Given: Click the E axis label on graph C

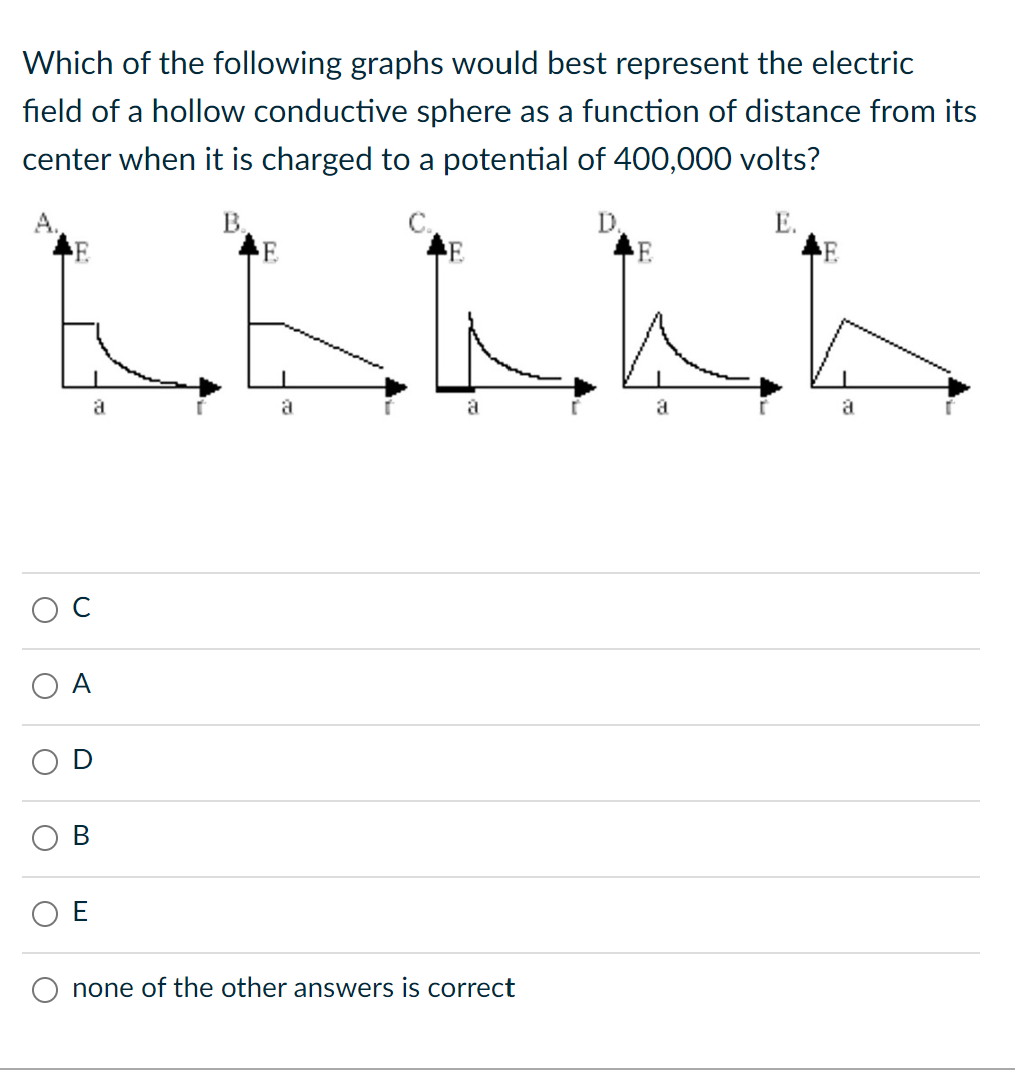Looking at the screenshot, I should click(455, 250).
